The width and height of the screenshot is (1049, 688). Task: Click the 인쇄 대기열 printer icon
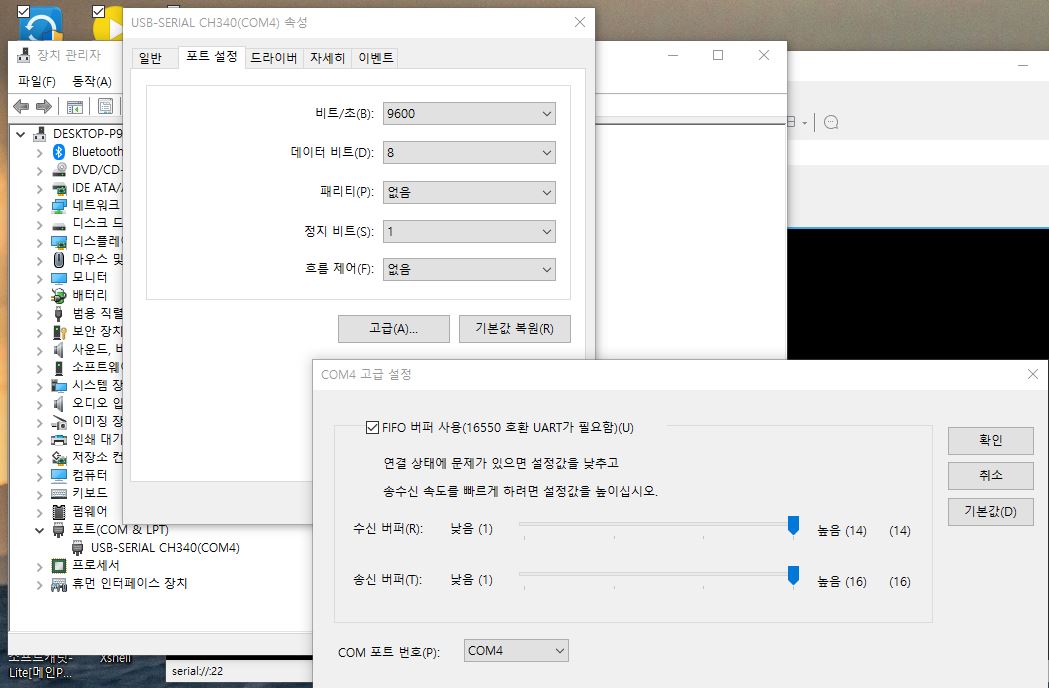click(59, 440)
